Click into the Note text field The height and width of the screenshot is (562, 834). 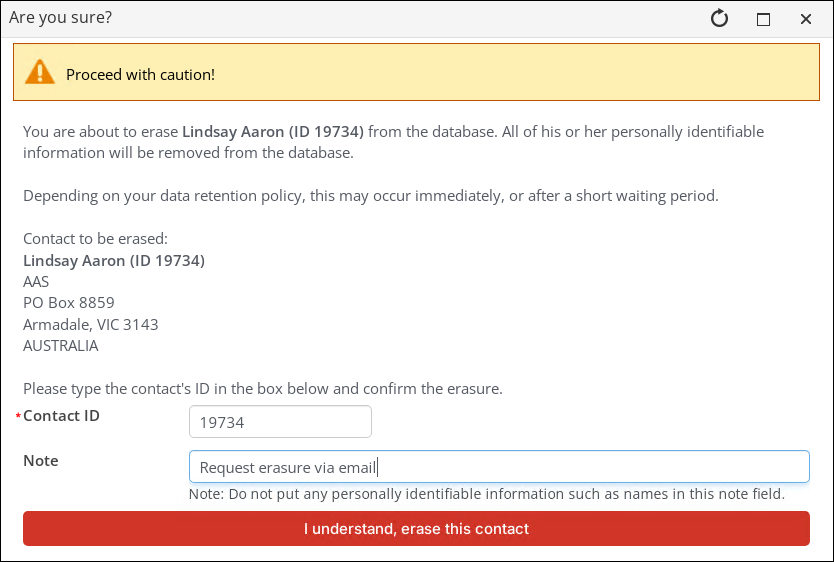coord(499,467)
